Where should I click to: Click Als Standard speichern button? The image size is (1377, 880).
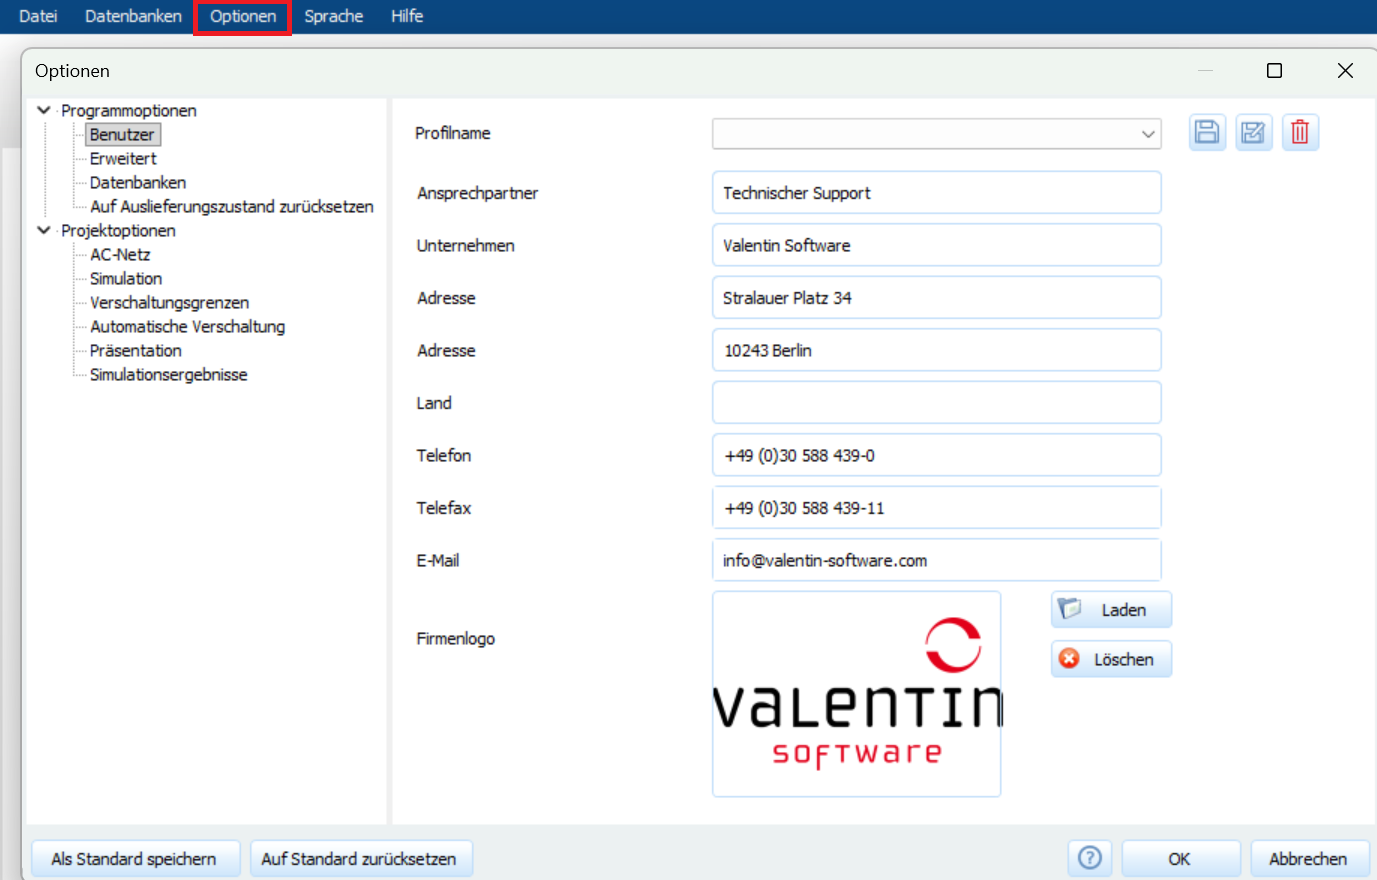pos(134,859)
